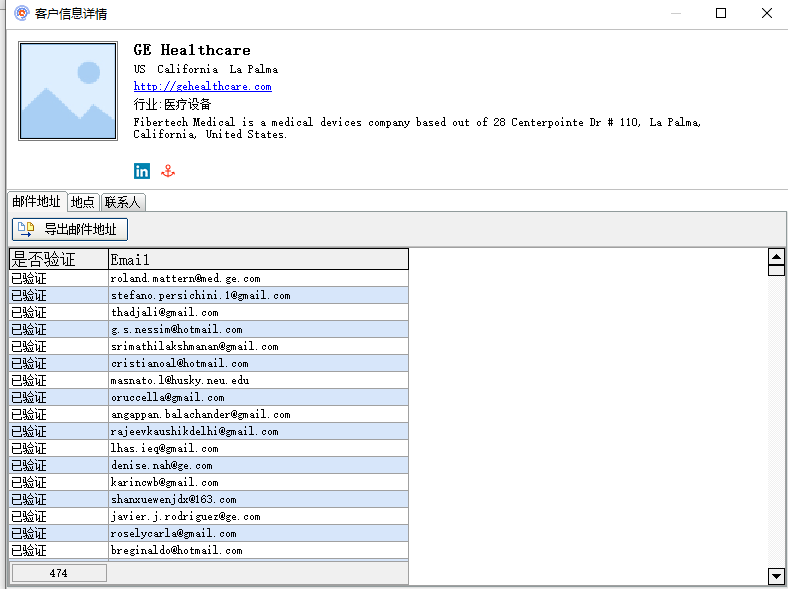This screenshot has height=589, width=788.
Task: Open the 联系人 tab
Action: click(x=123, y=202)
